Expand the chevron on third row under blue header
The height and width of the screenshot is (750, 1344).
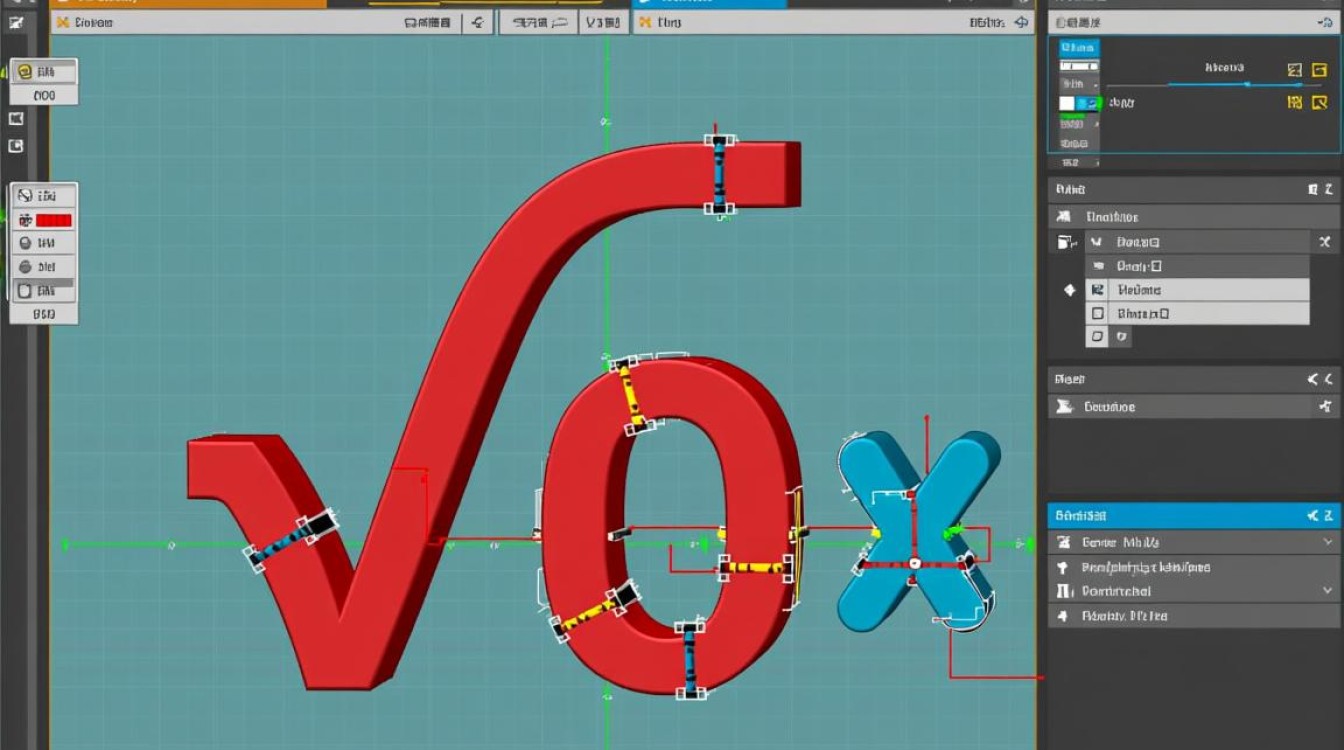tap(1328, 591)
